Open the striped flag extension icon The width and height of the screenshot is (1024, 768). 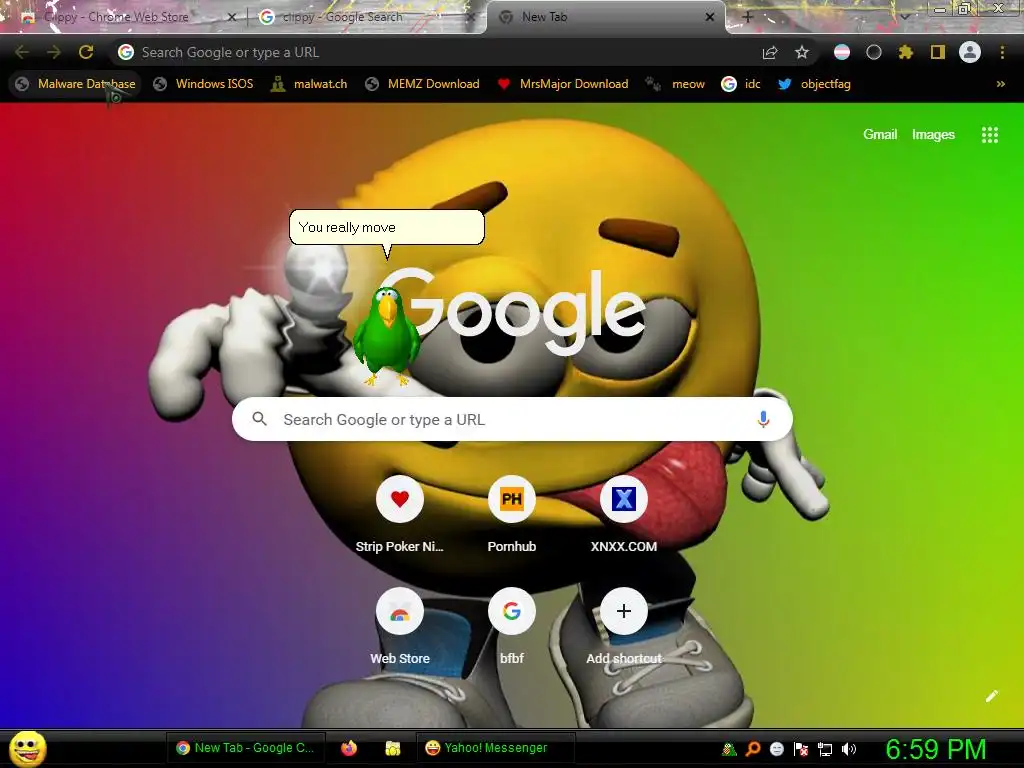(x=842, y=52)
